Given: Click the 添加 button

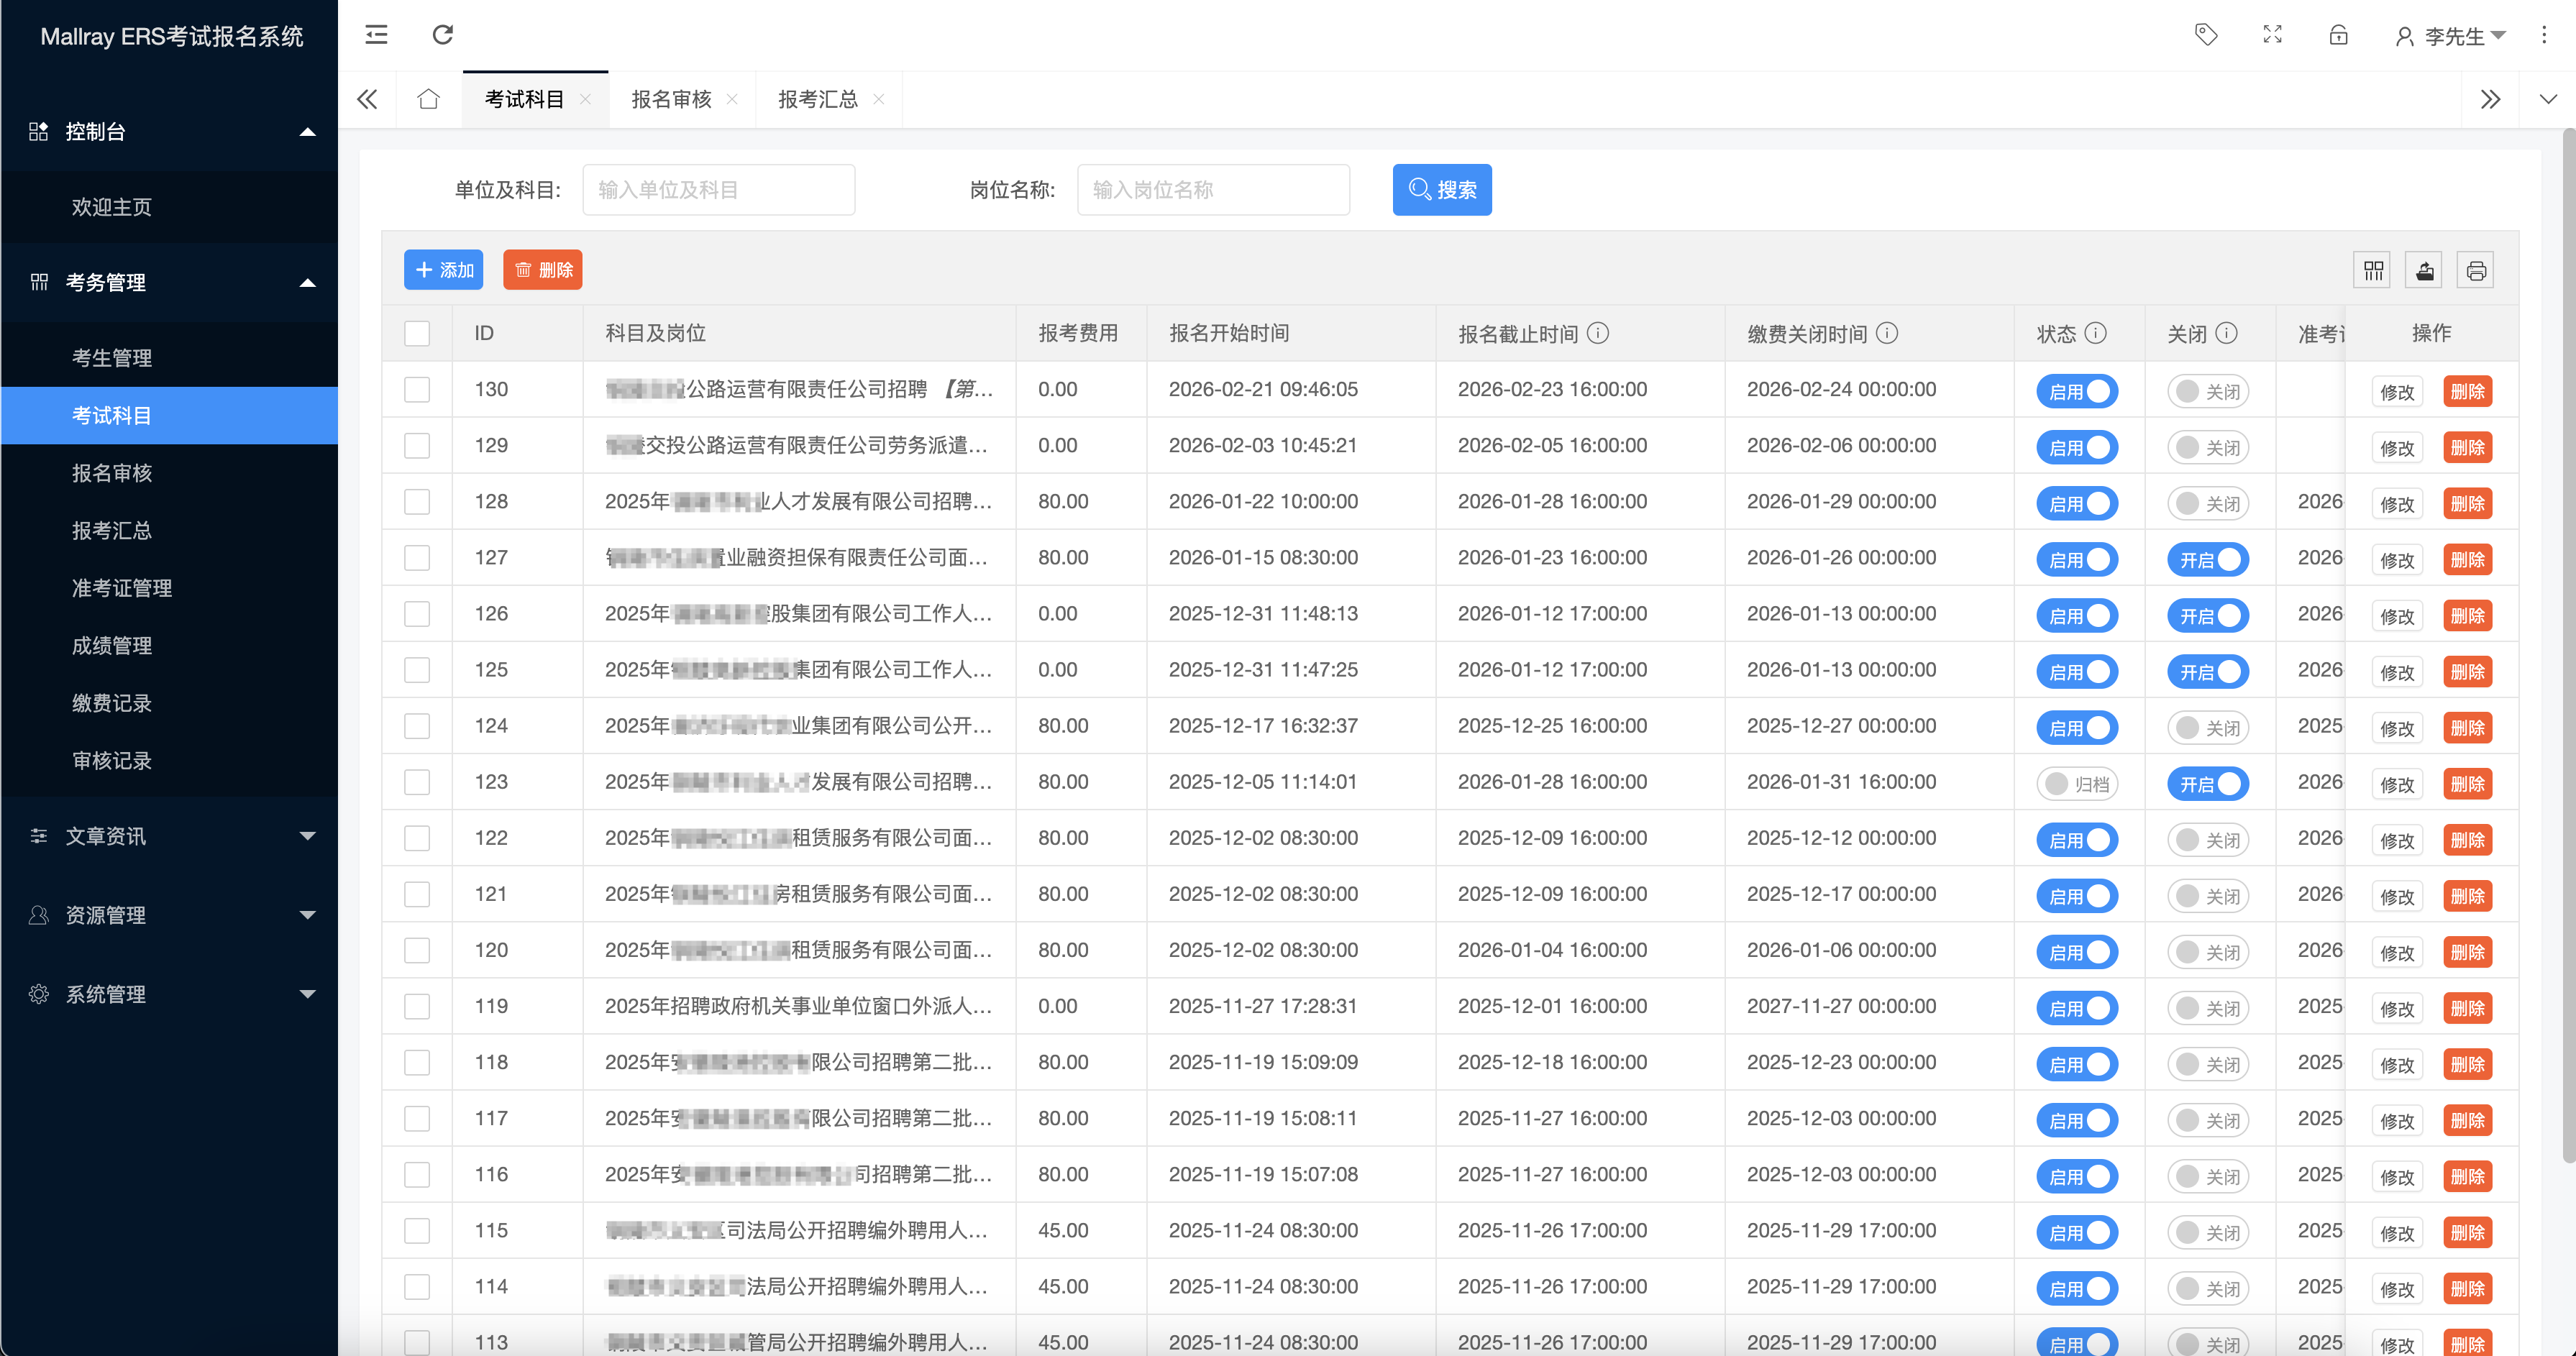Looking at the screenshot, I should (443, 270).
